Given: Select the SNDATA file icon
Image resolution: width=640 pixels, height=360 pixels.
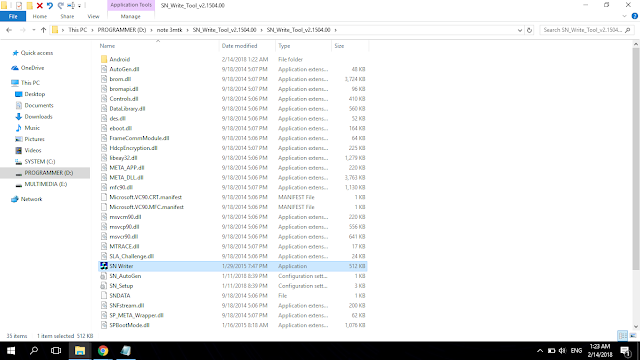Looking at the screenshot, I should 104,296.
